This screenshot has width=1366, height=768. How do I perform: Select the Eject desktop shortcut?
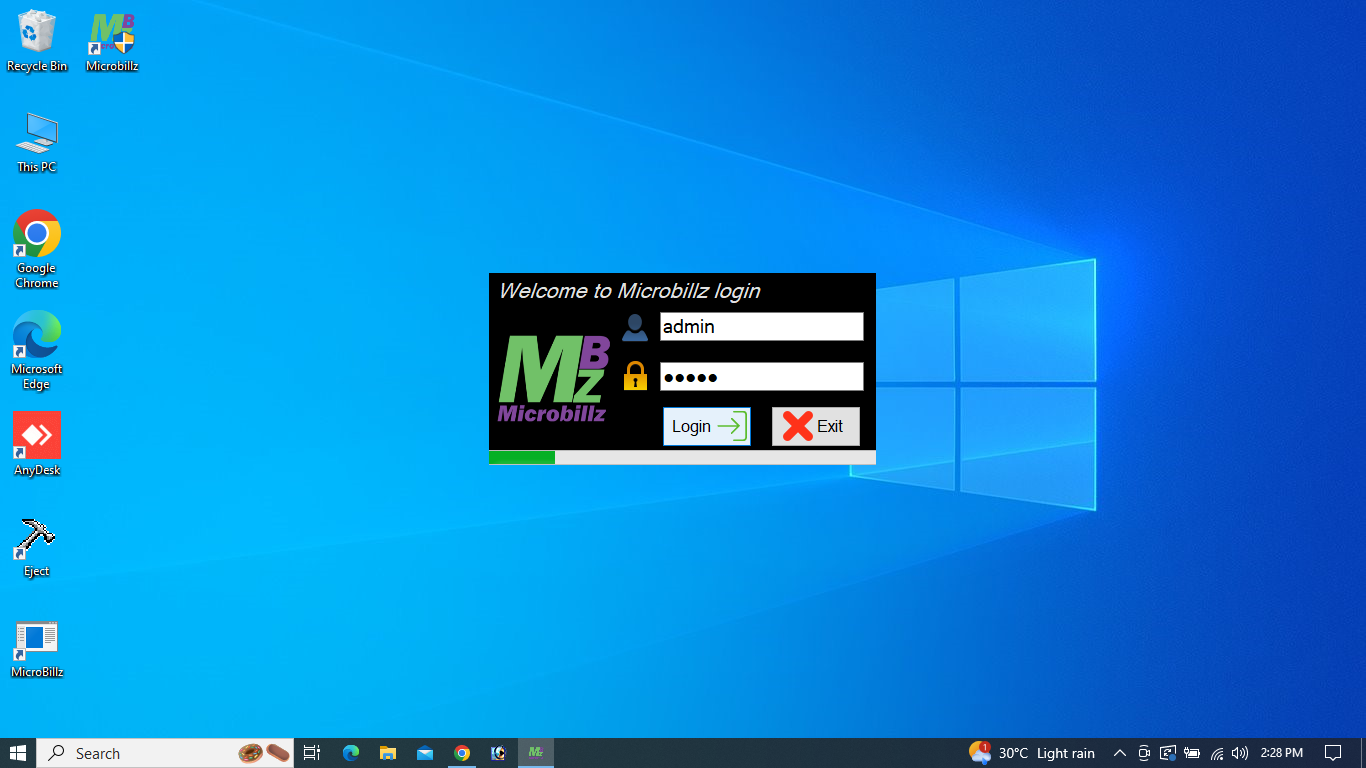[x=37, y=545]
